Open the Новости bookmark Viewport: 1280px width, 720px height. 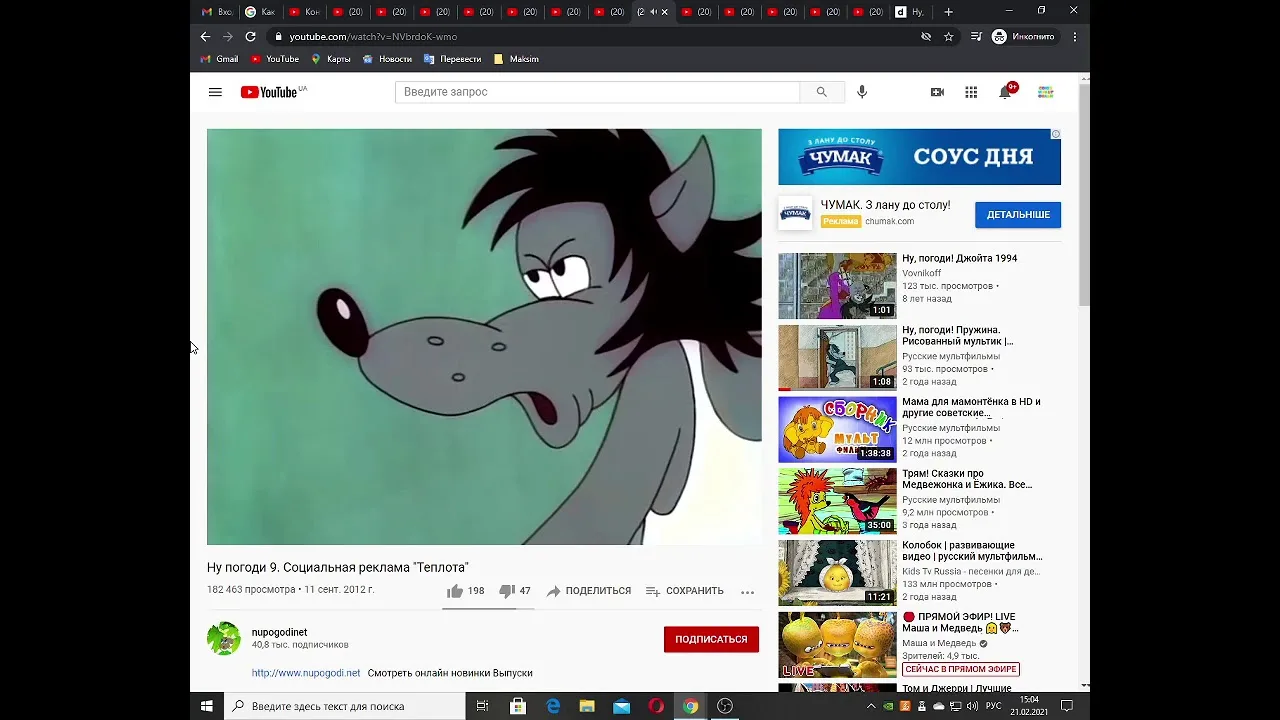click(387, 59)
